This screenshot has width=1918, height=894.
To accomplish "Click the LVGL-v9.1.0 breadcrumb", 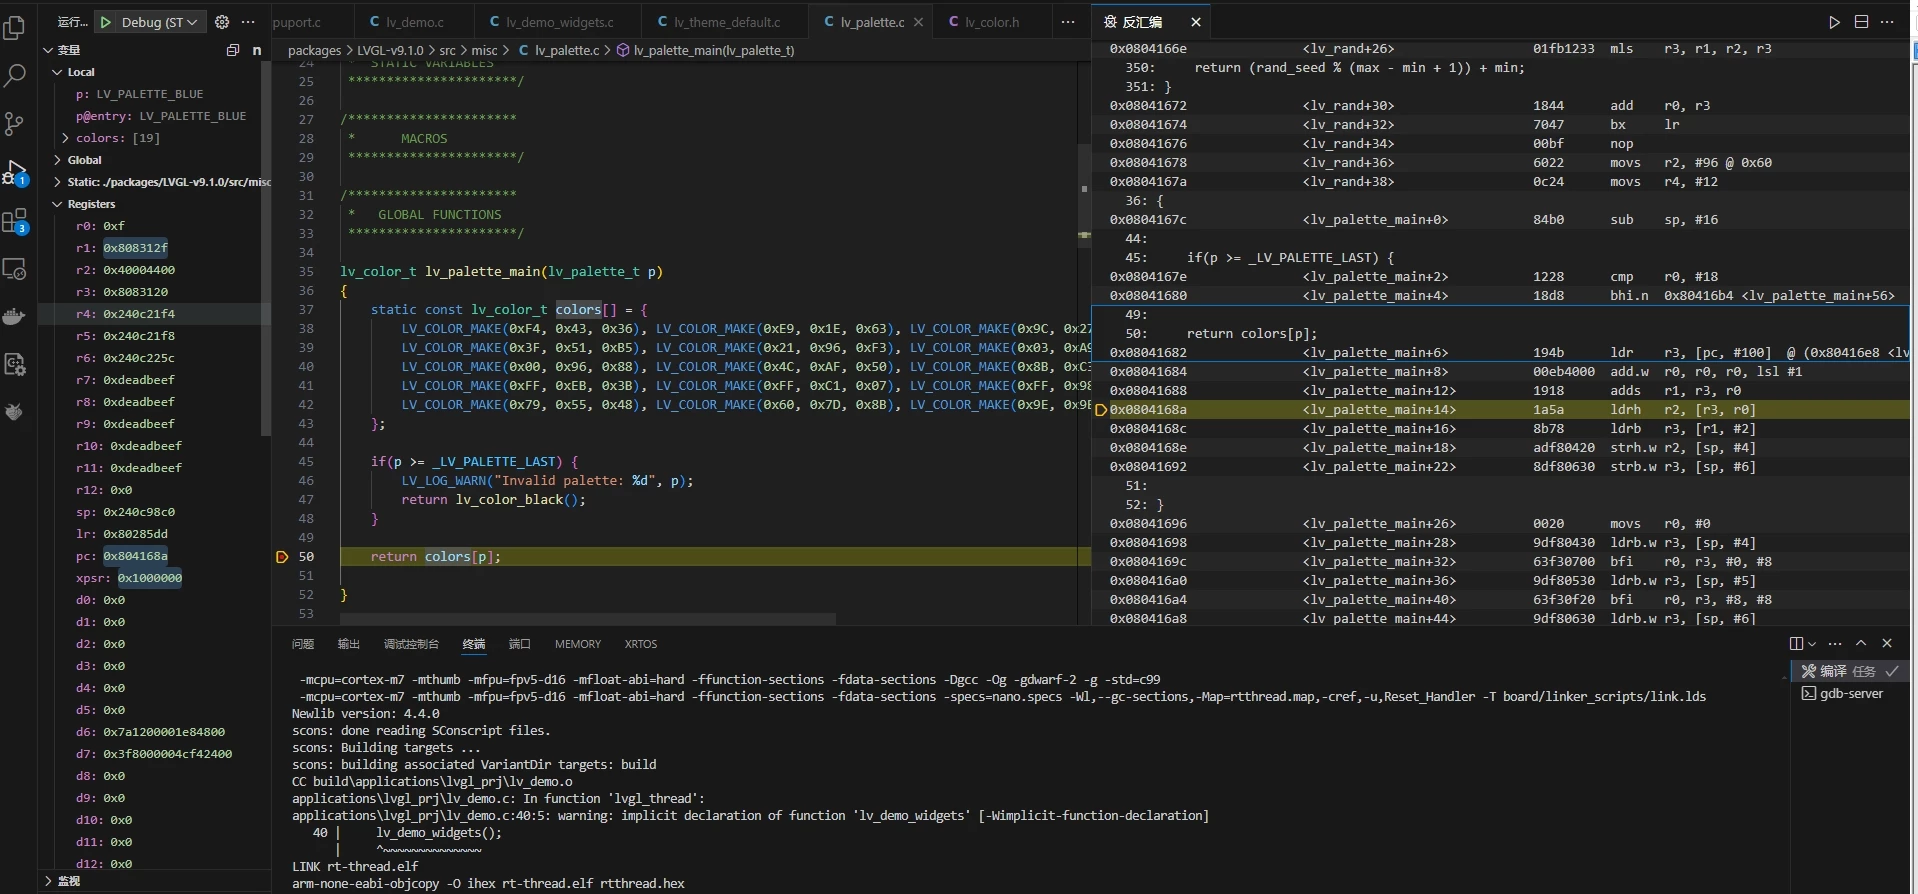I will (x=390, y=50).
